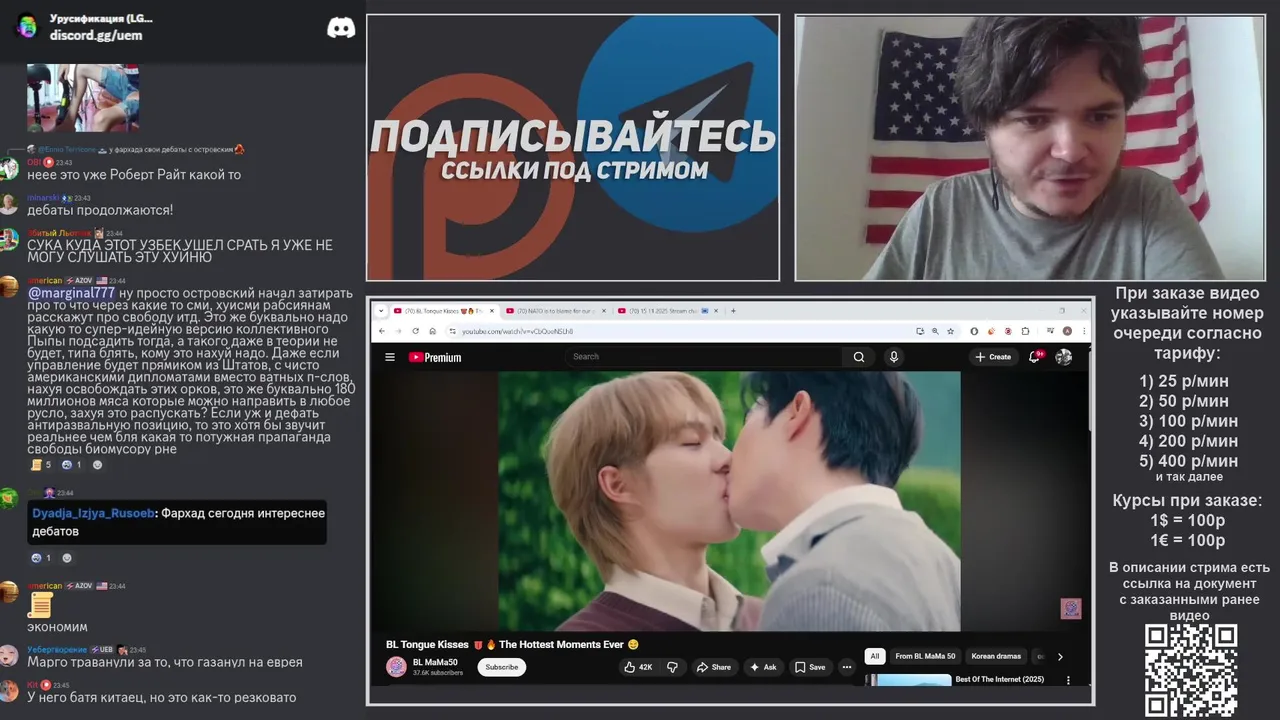Viewport: 1280px width, 720px height.
Task: Click the Share button
Action: pos(714,667)
